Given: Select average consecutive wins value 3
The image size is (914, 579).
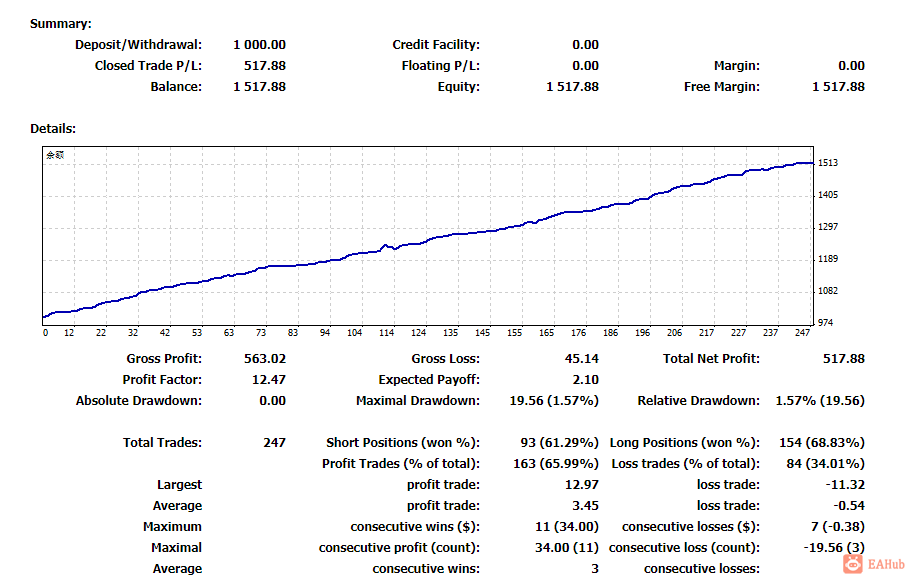Looking at the screenshot, I should point(595,569).
